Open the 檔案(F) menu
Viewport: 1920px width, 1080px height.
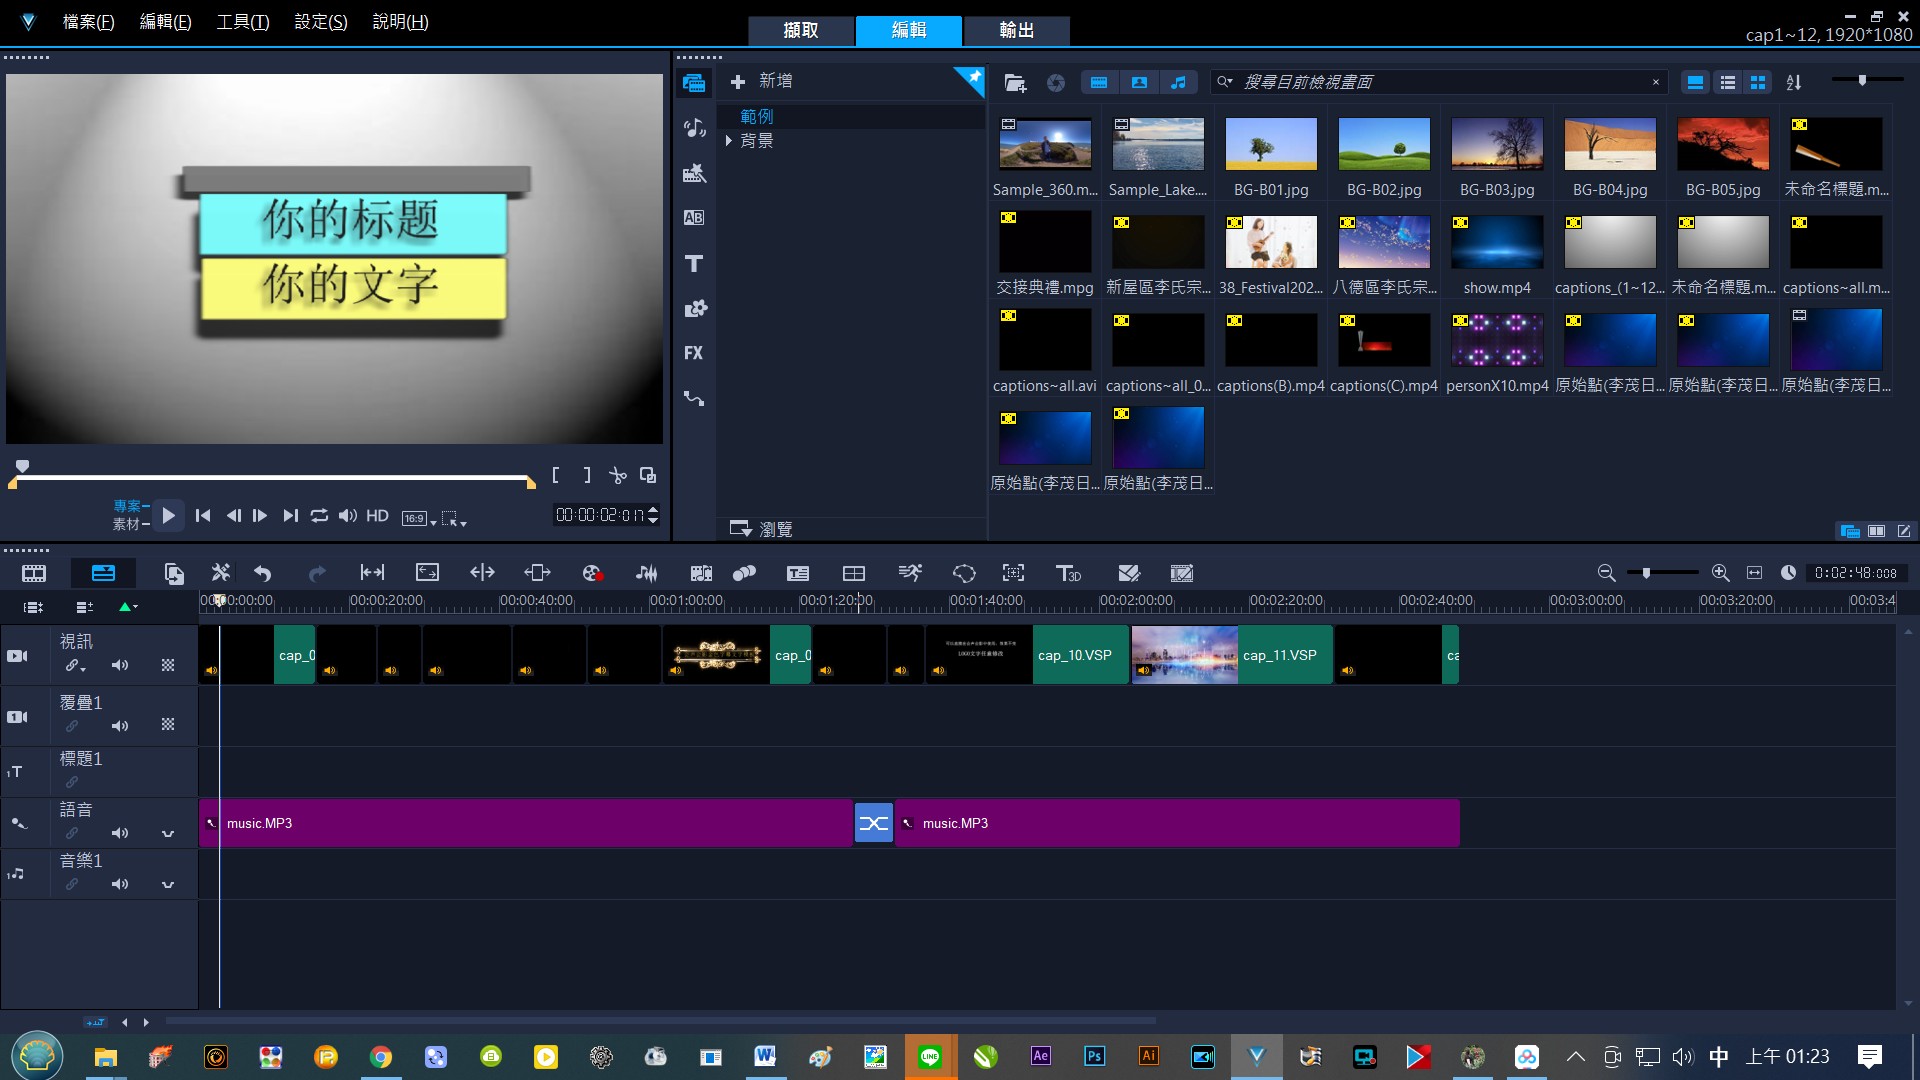[x=88, y=22]
